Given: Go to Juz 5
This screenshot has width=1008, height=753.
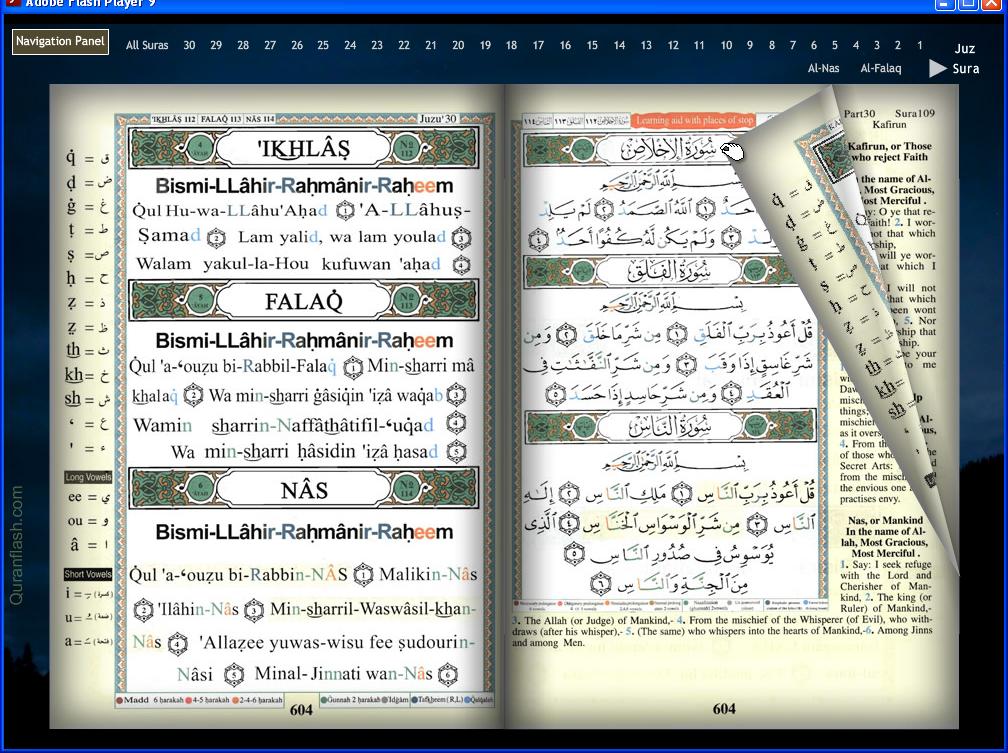Looking at the screenshot, I should (x=835, y=46).
